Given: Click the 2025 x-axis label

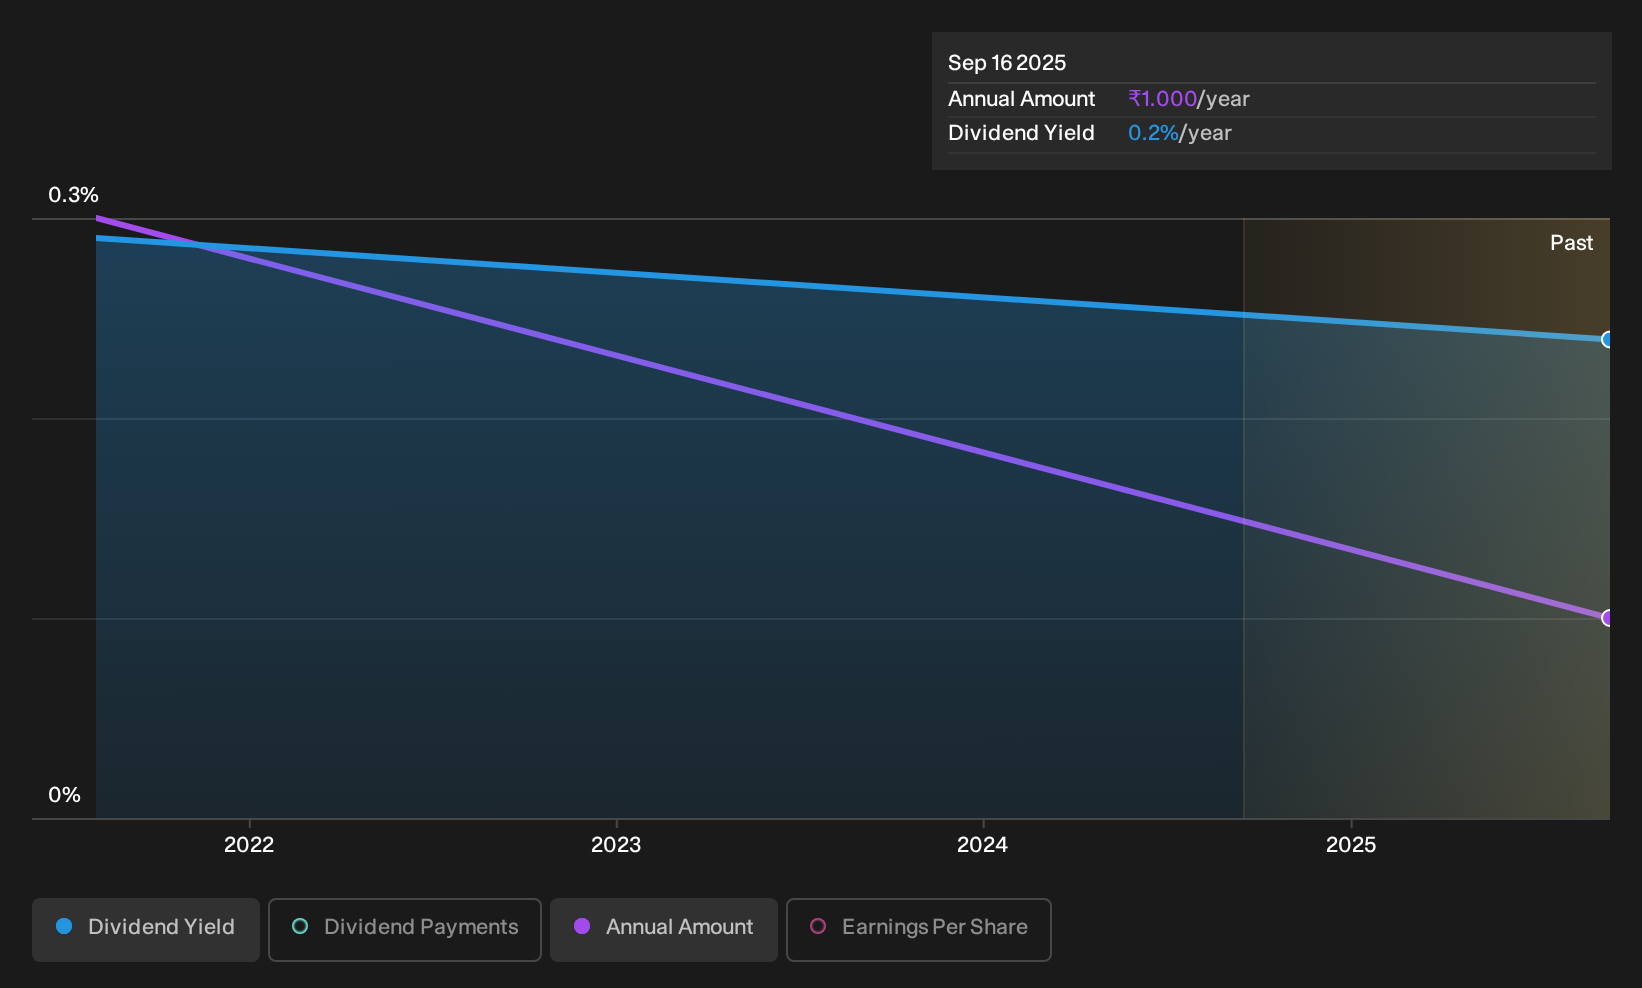Looking at the screenshot, I should (x=1351, y=845).
